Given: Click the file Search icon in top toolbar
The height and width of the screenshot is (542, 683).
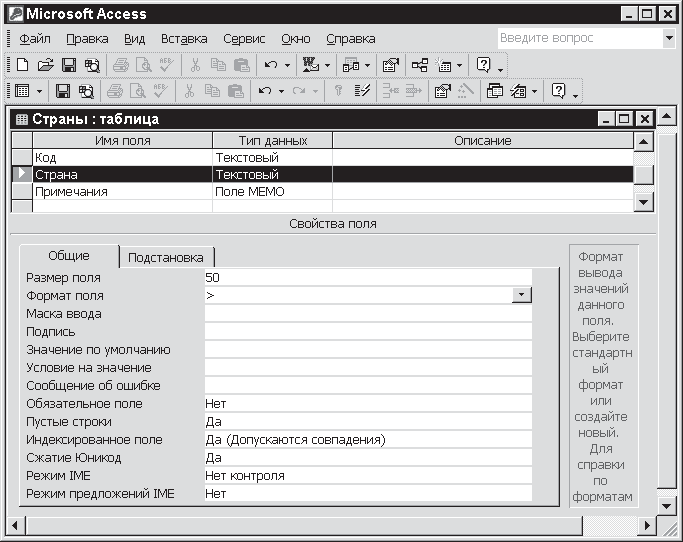Looking at the screenshot, I should pos(92,65).
